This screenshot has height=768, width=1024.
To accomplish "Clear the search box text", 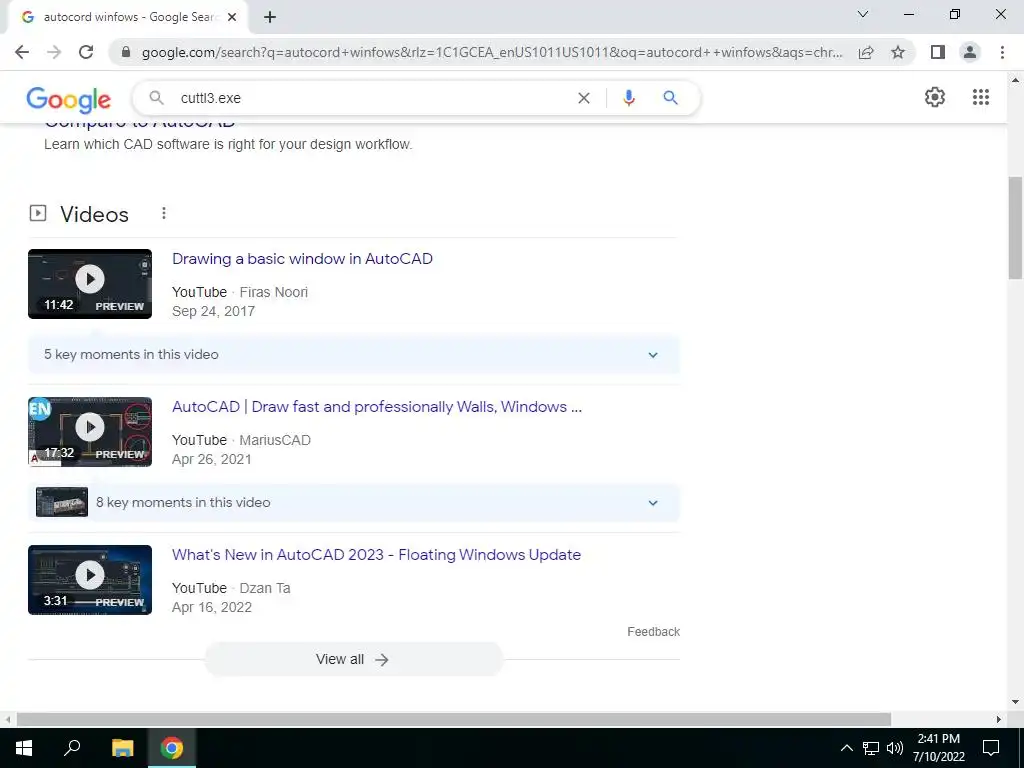I will [584, 98].
